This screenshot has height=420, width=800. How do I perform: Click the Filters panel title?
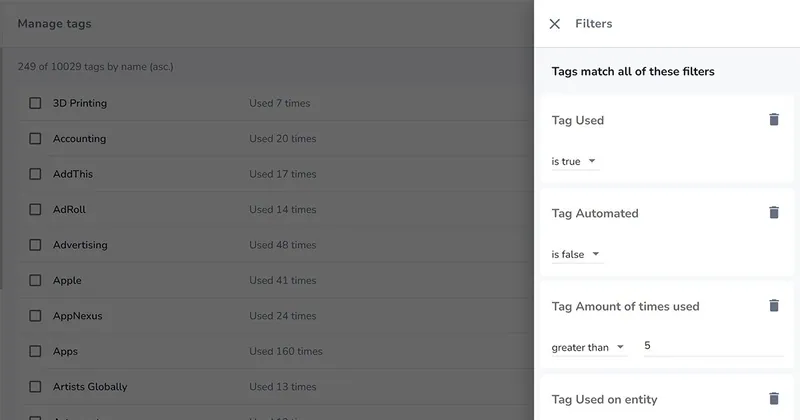(x=594, y=24)
